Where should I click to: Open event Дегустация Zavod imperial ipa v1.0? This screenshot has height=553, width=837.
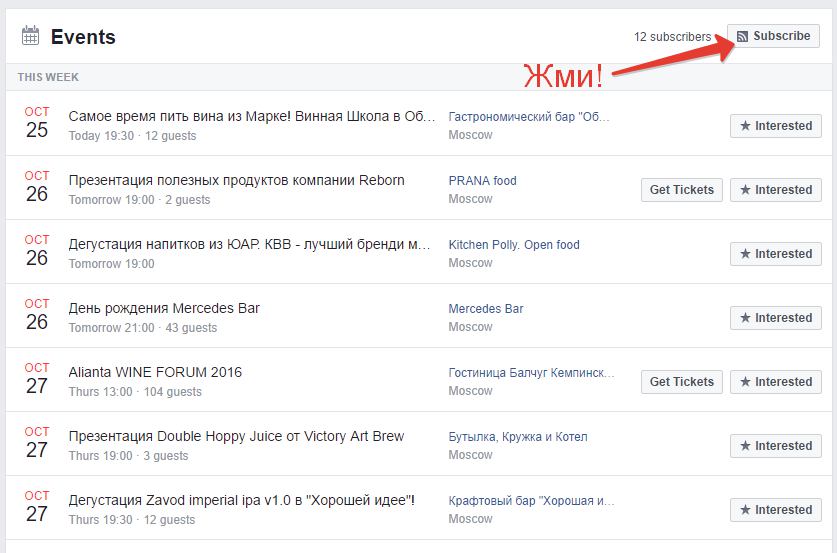tap(242, 501)
